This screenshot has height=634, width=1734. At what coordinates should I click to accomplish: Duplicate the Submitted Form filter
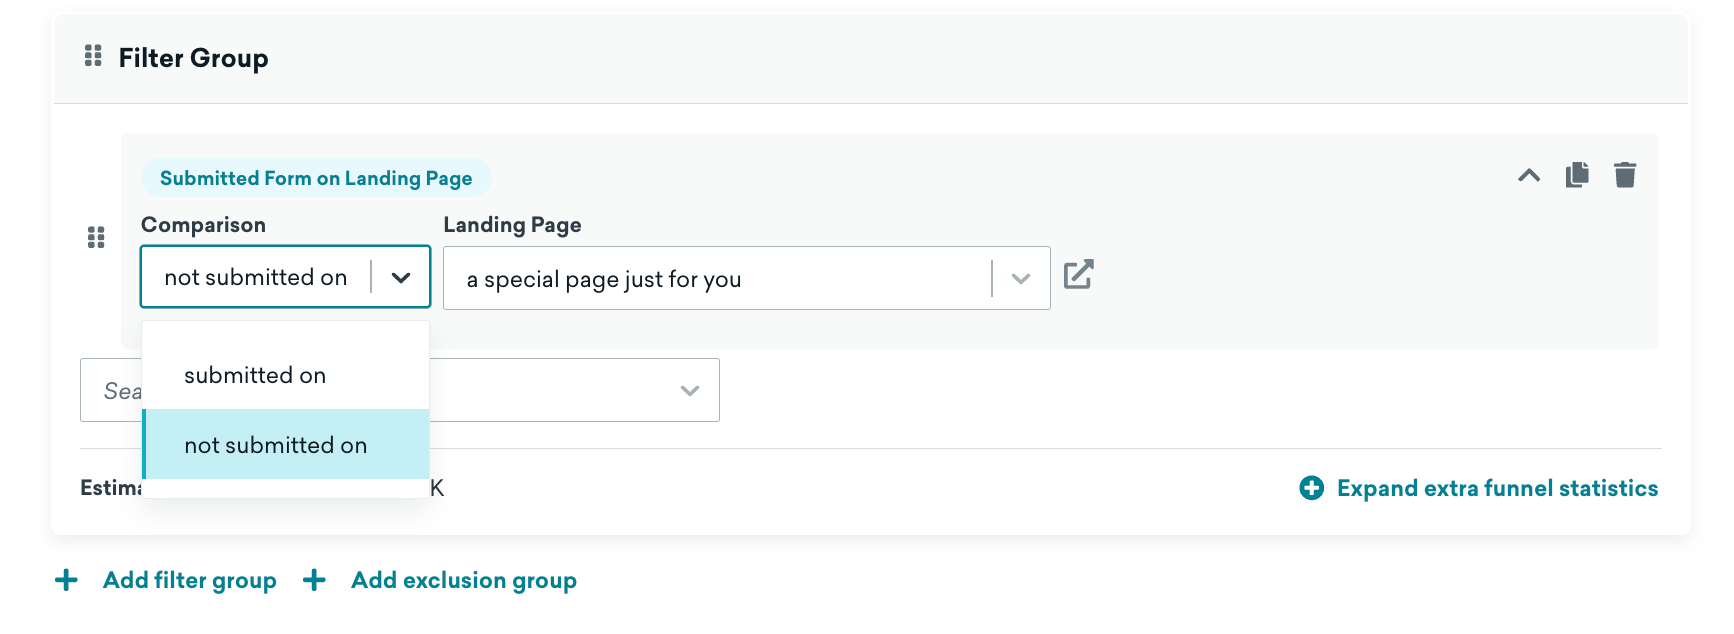tap(1577, 175)
